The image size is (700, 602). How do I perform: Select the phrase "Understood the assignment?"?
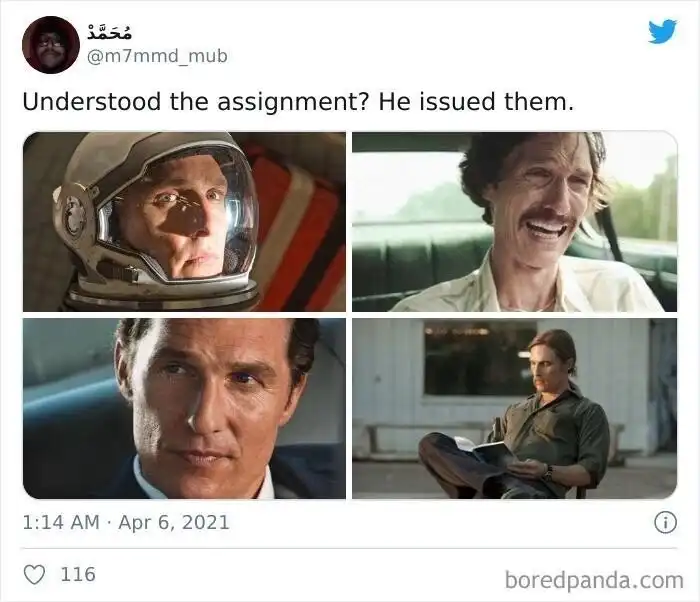(x=196, y=102)
